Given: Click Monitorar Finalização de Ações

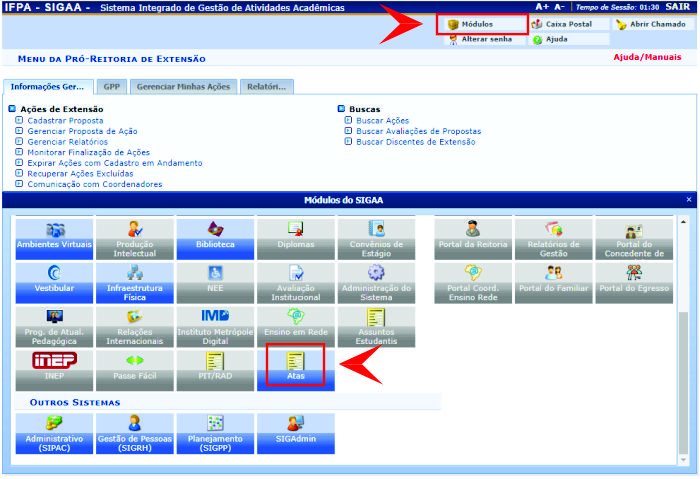Looking at the screenshot, I should click(x=88, y=153).
